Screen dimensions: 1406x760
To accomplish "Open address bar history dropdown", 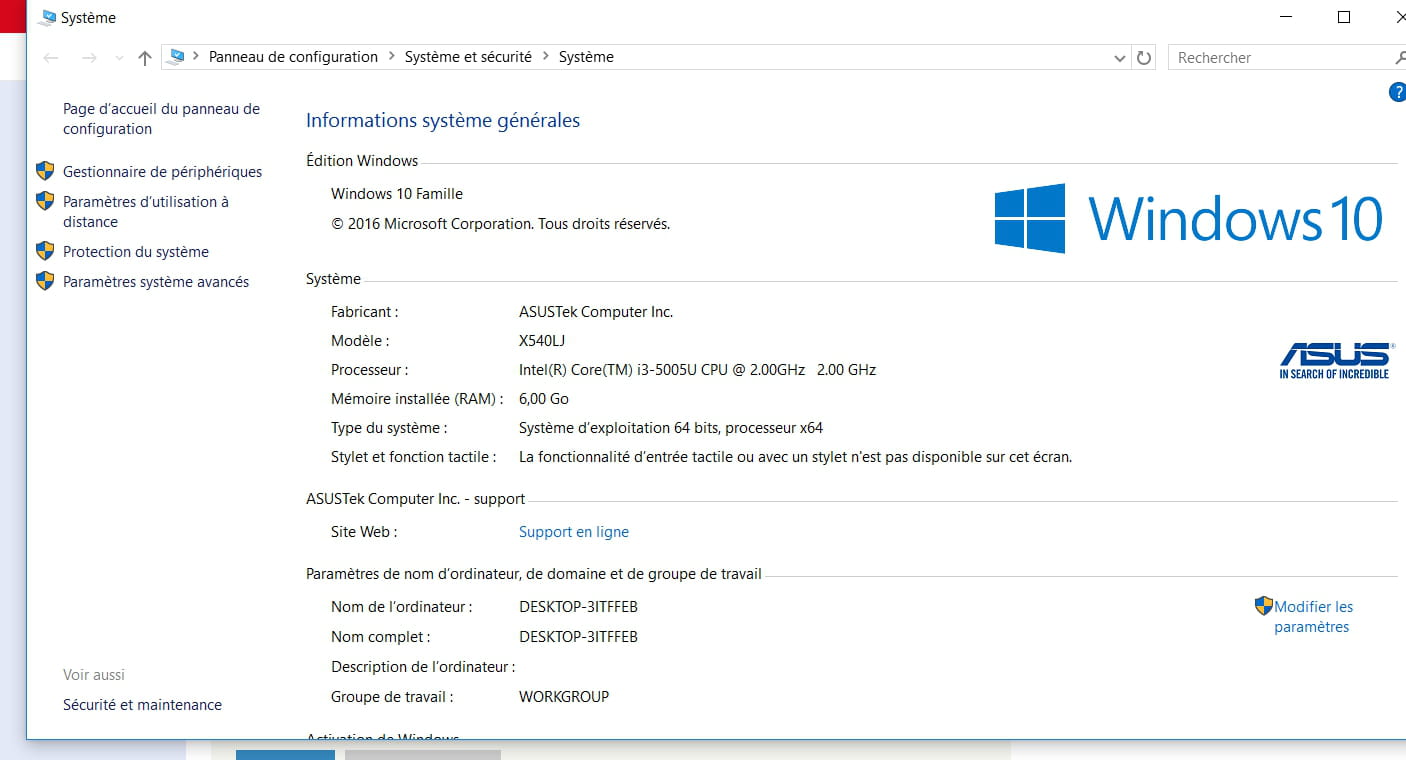I will [1120, 58].
